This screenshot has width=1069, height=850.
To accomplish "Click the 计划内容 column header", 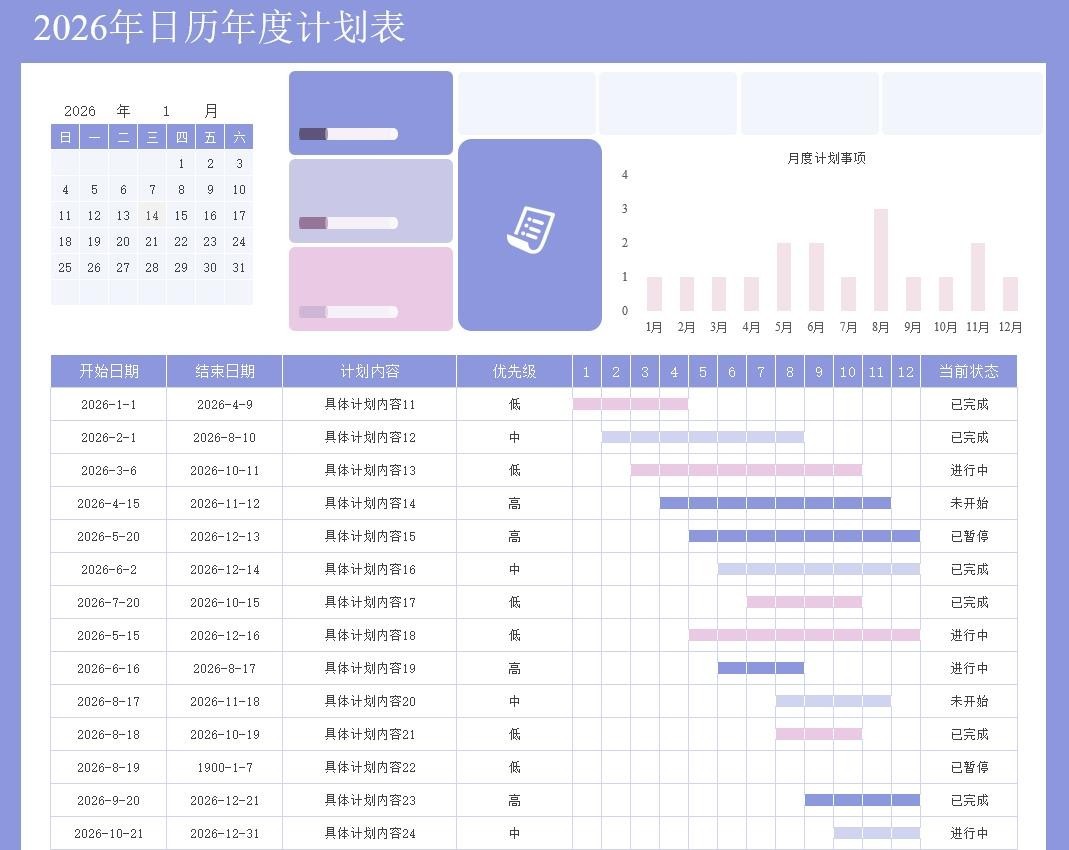I will 370,371.
